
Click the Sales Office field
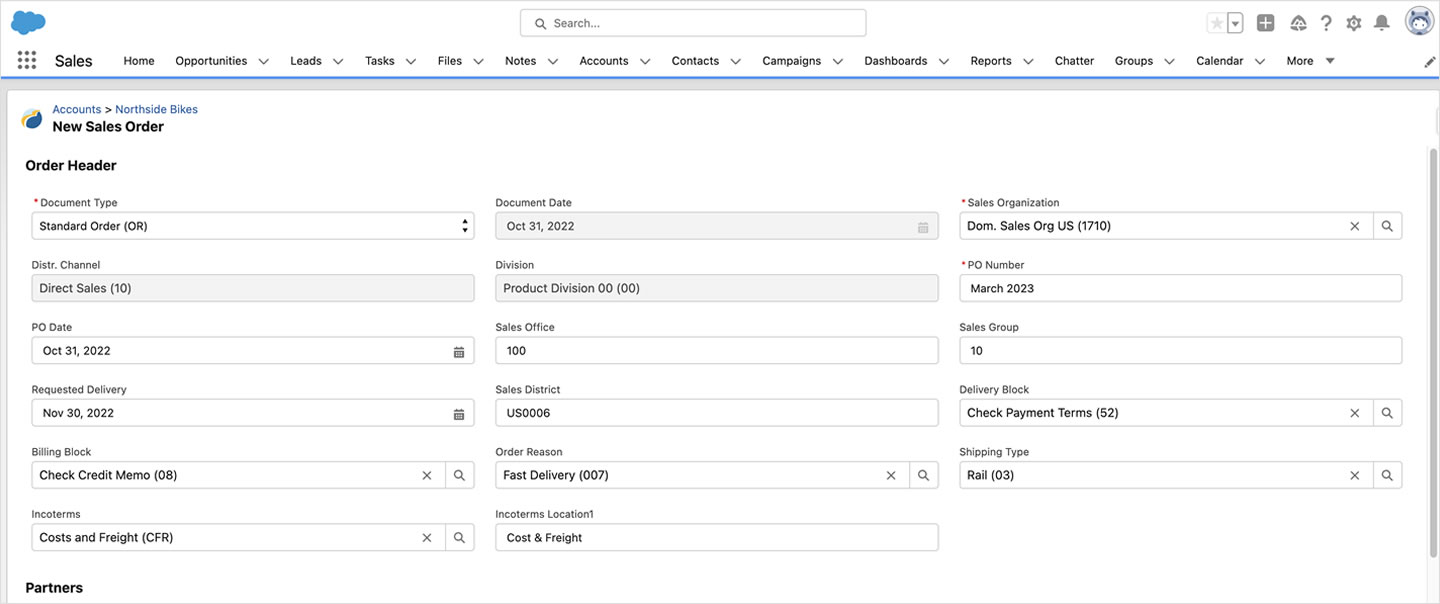(717, 351)
